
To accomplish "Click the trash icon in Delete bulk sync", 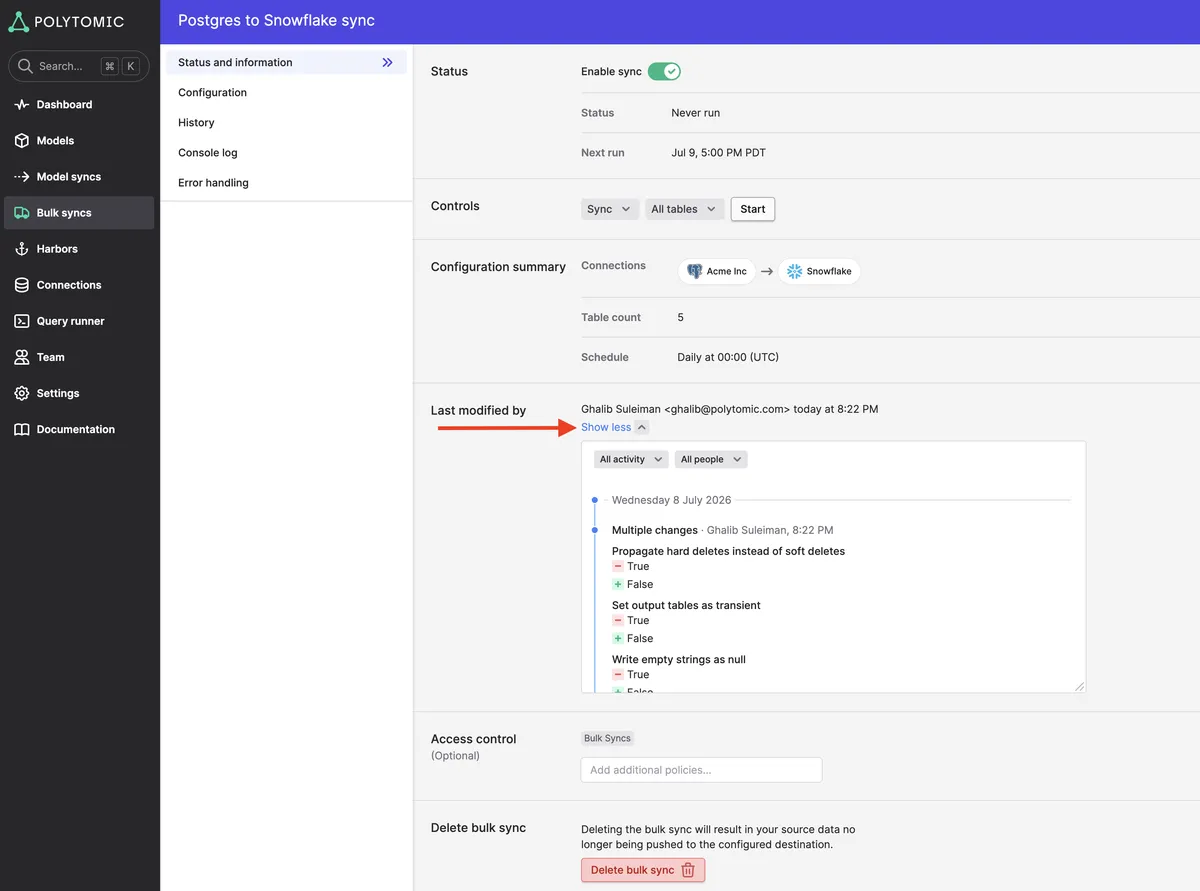I will pos(688,870).
